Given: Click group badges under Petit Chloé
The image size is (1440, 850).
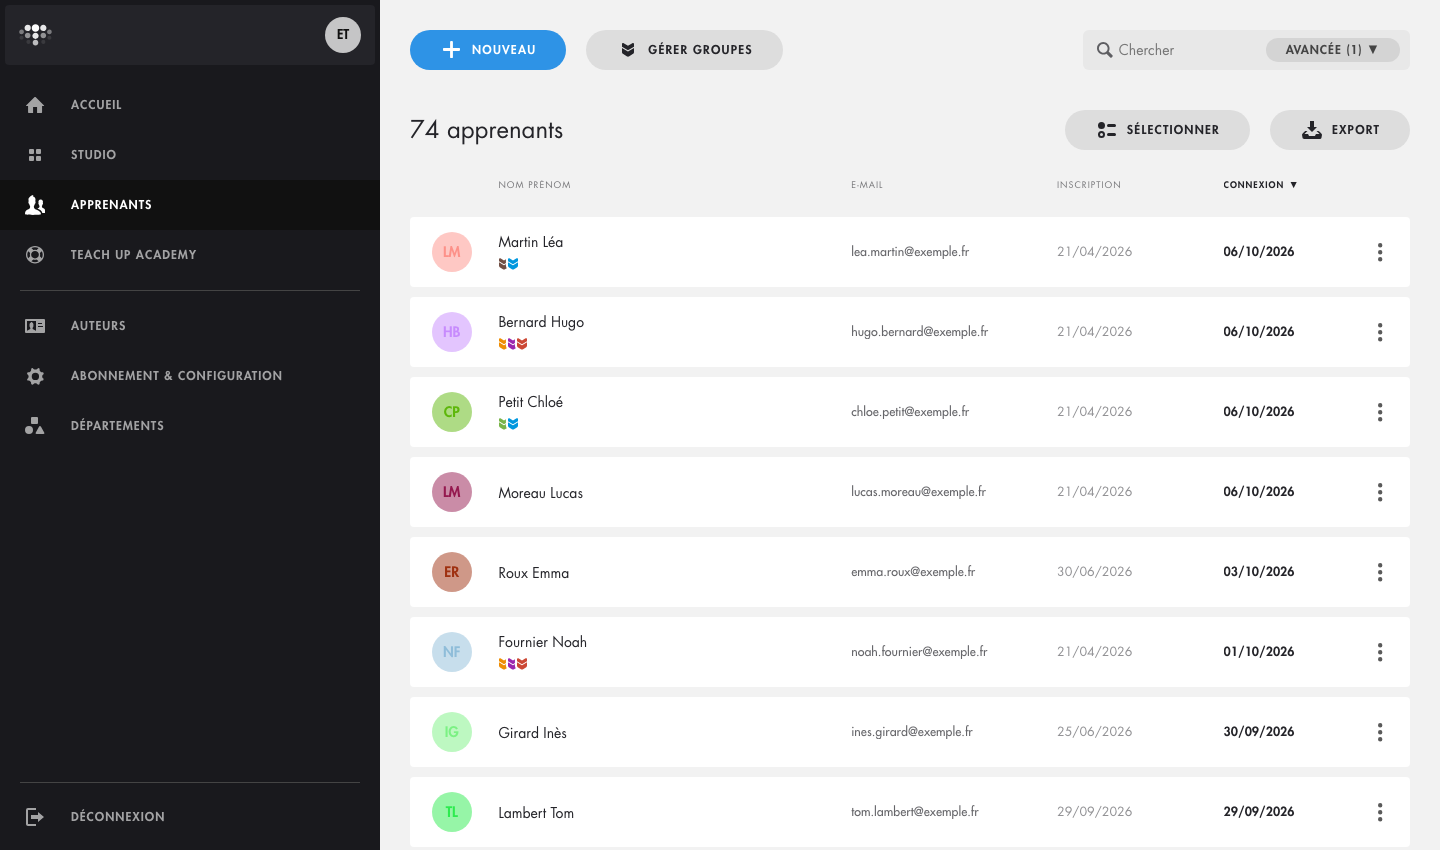Looking at the screenshot, I should click(x=509, y=424).
